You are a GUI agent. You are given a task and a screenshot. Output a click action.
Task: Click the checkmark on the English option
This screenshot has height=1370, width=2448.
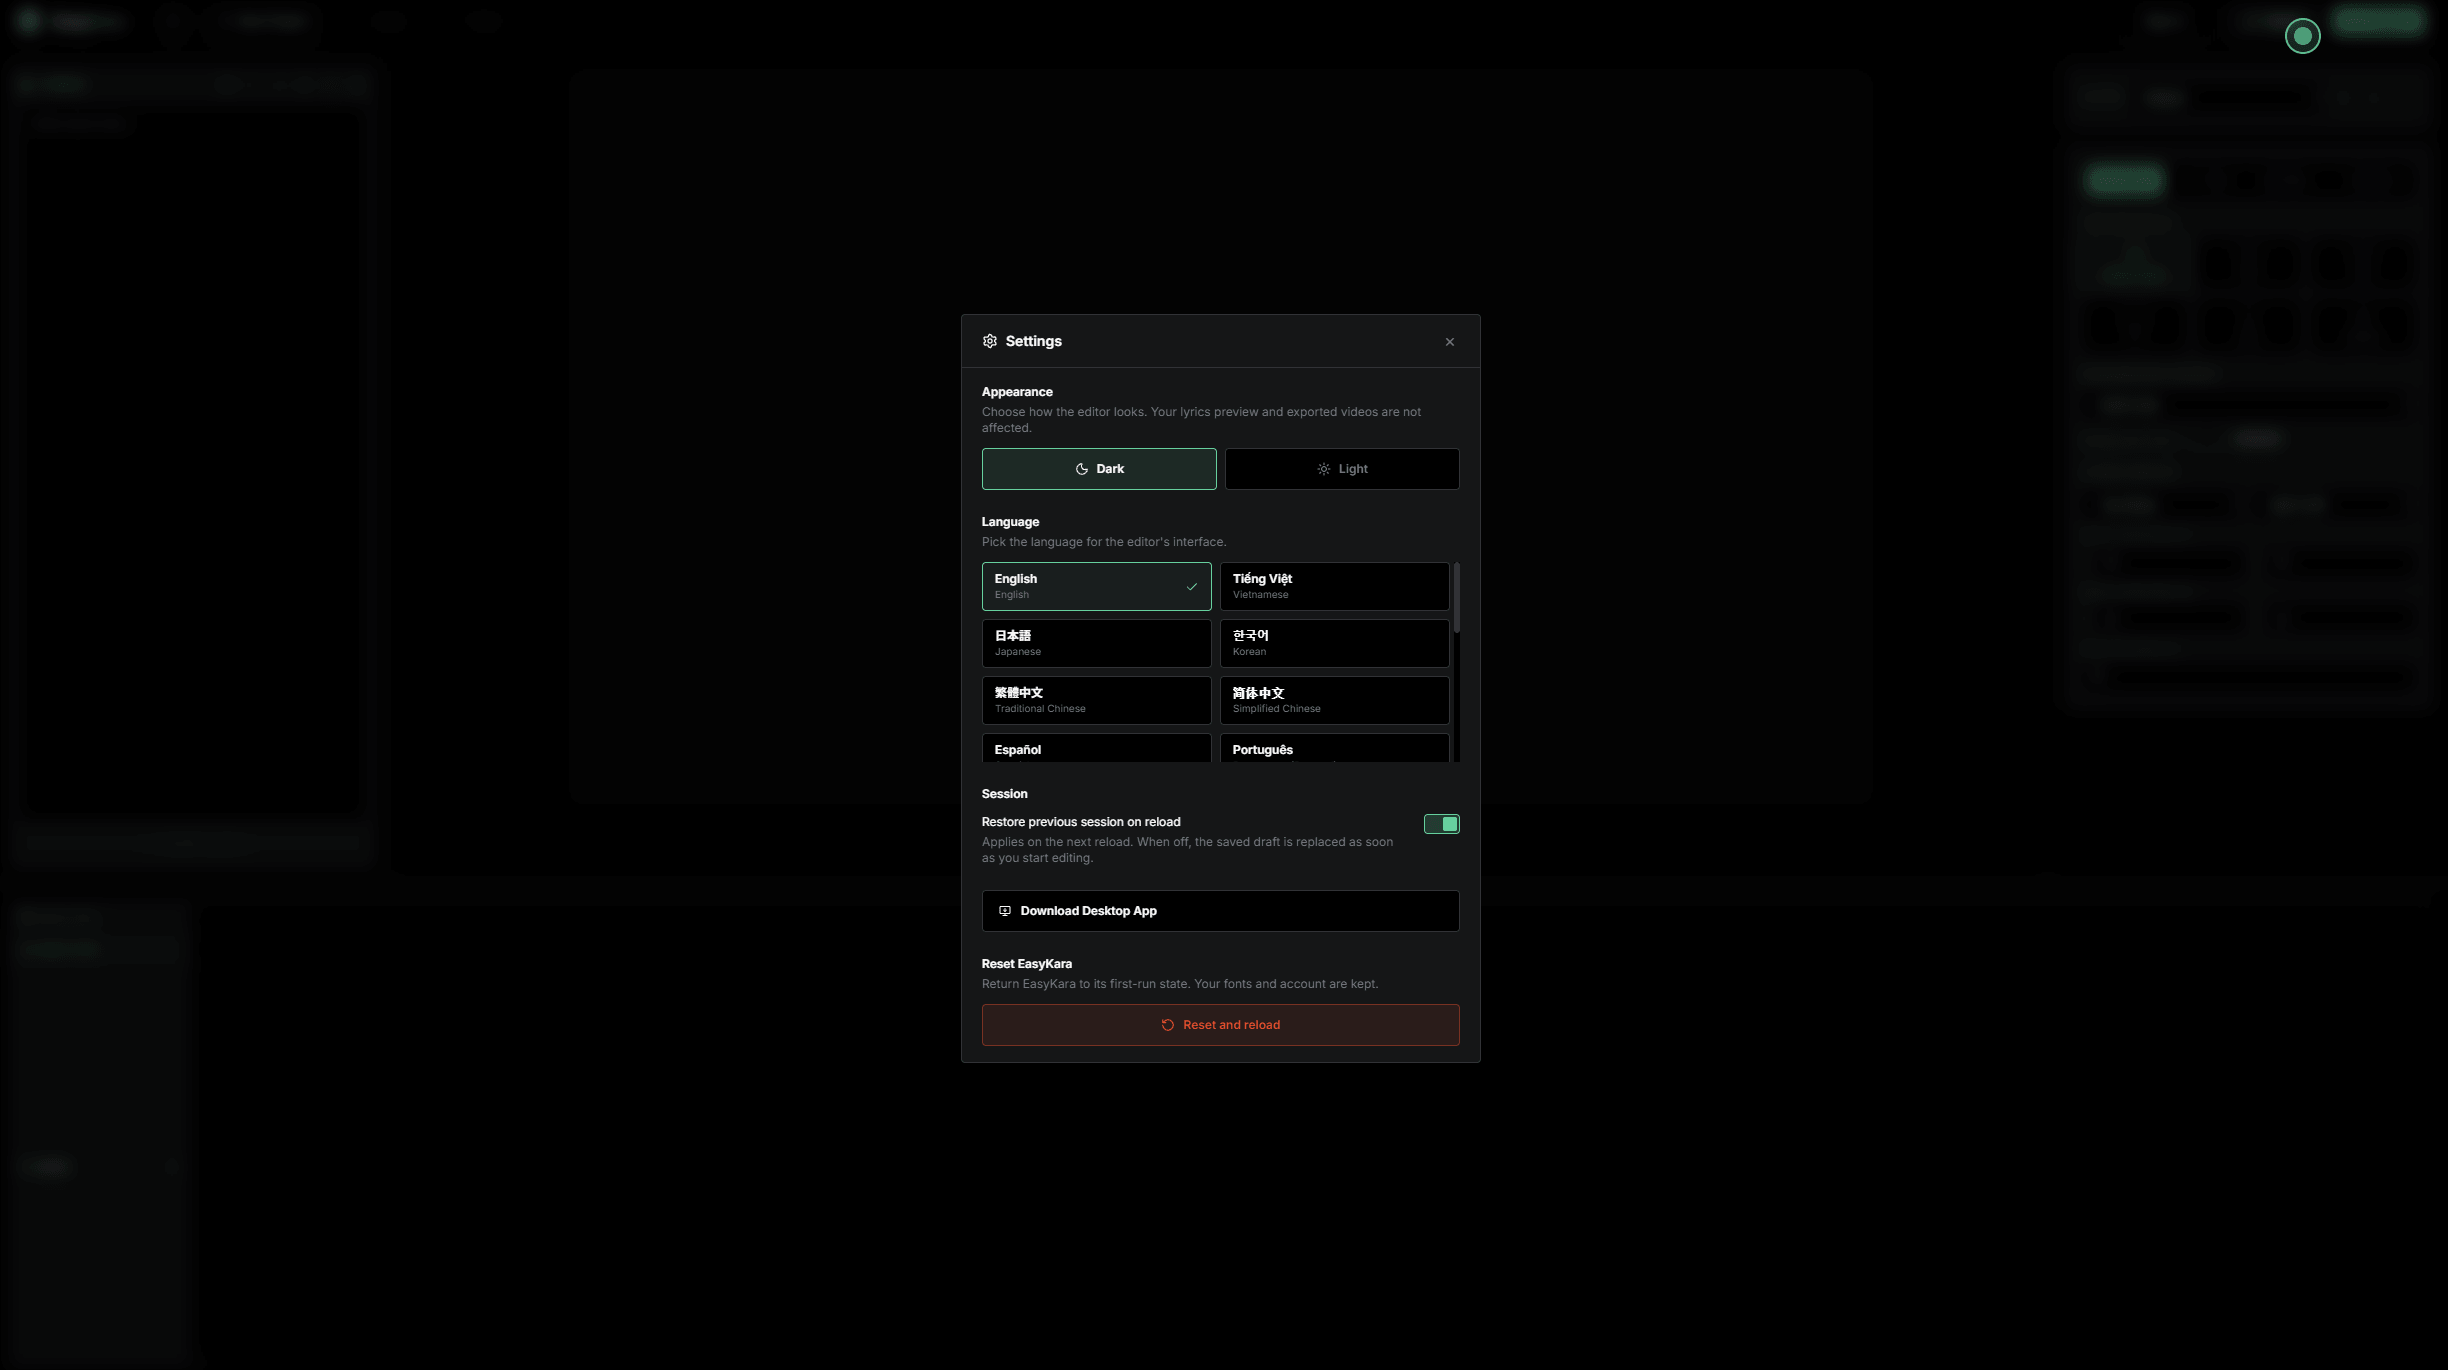[1191, 587]
